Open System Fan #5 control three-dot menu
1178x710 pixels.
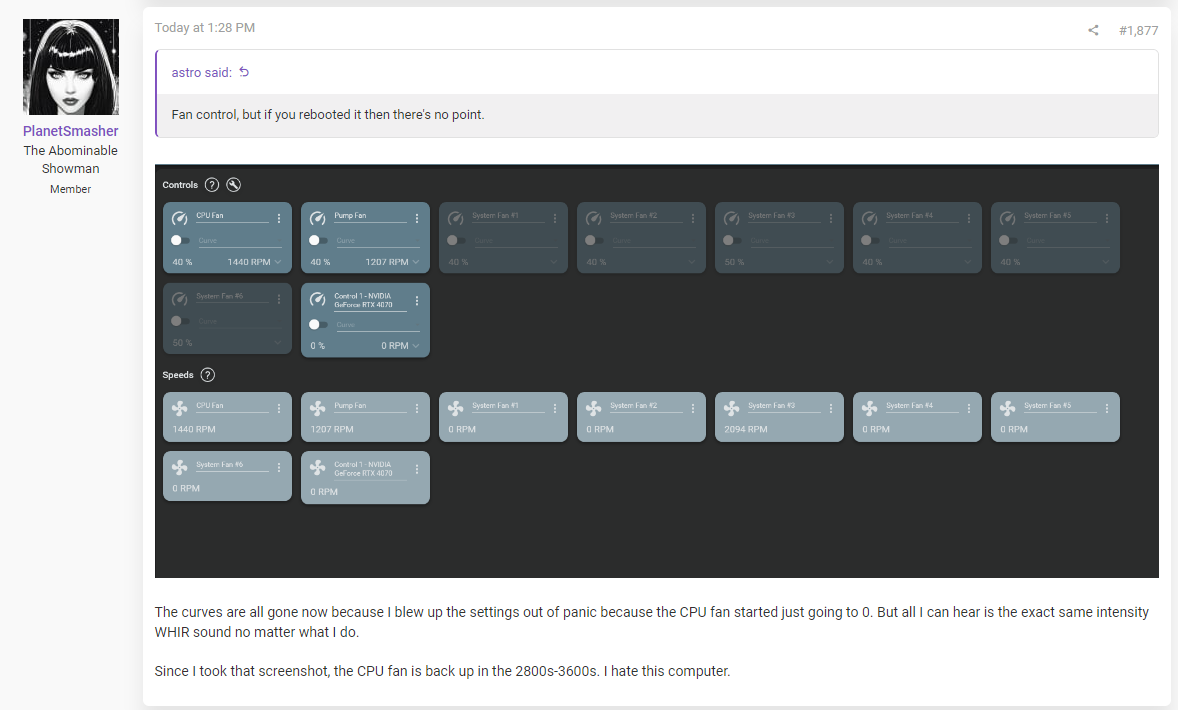click(1107, 218)
